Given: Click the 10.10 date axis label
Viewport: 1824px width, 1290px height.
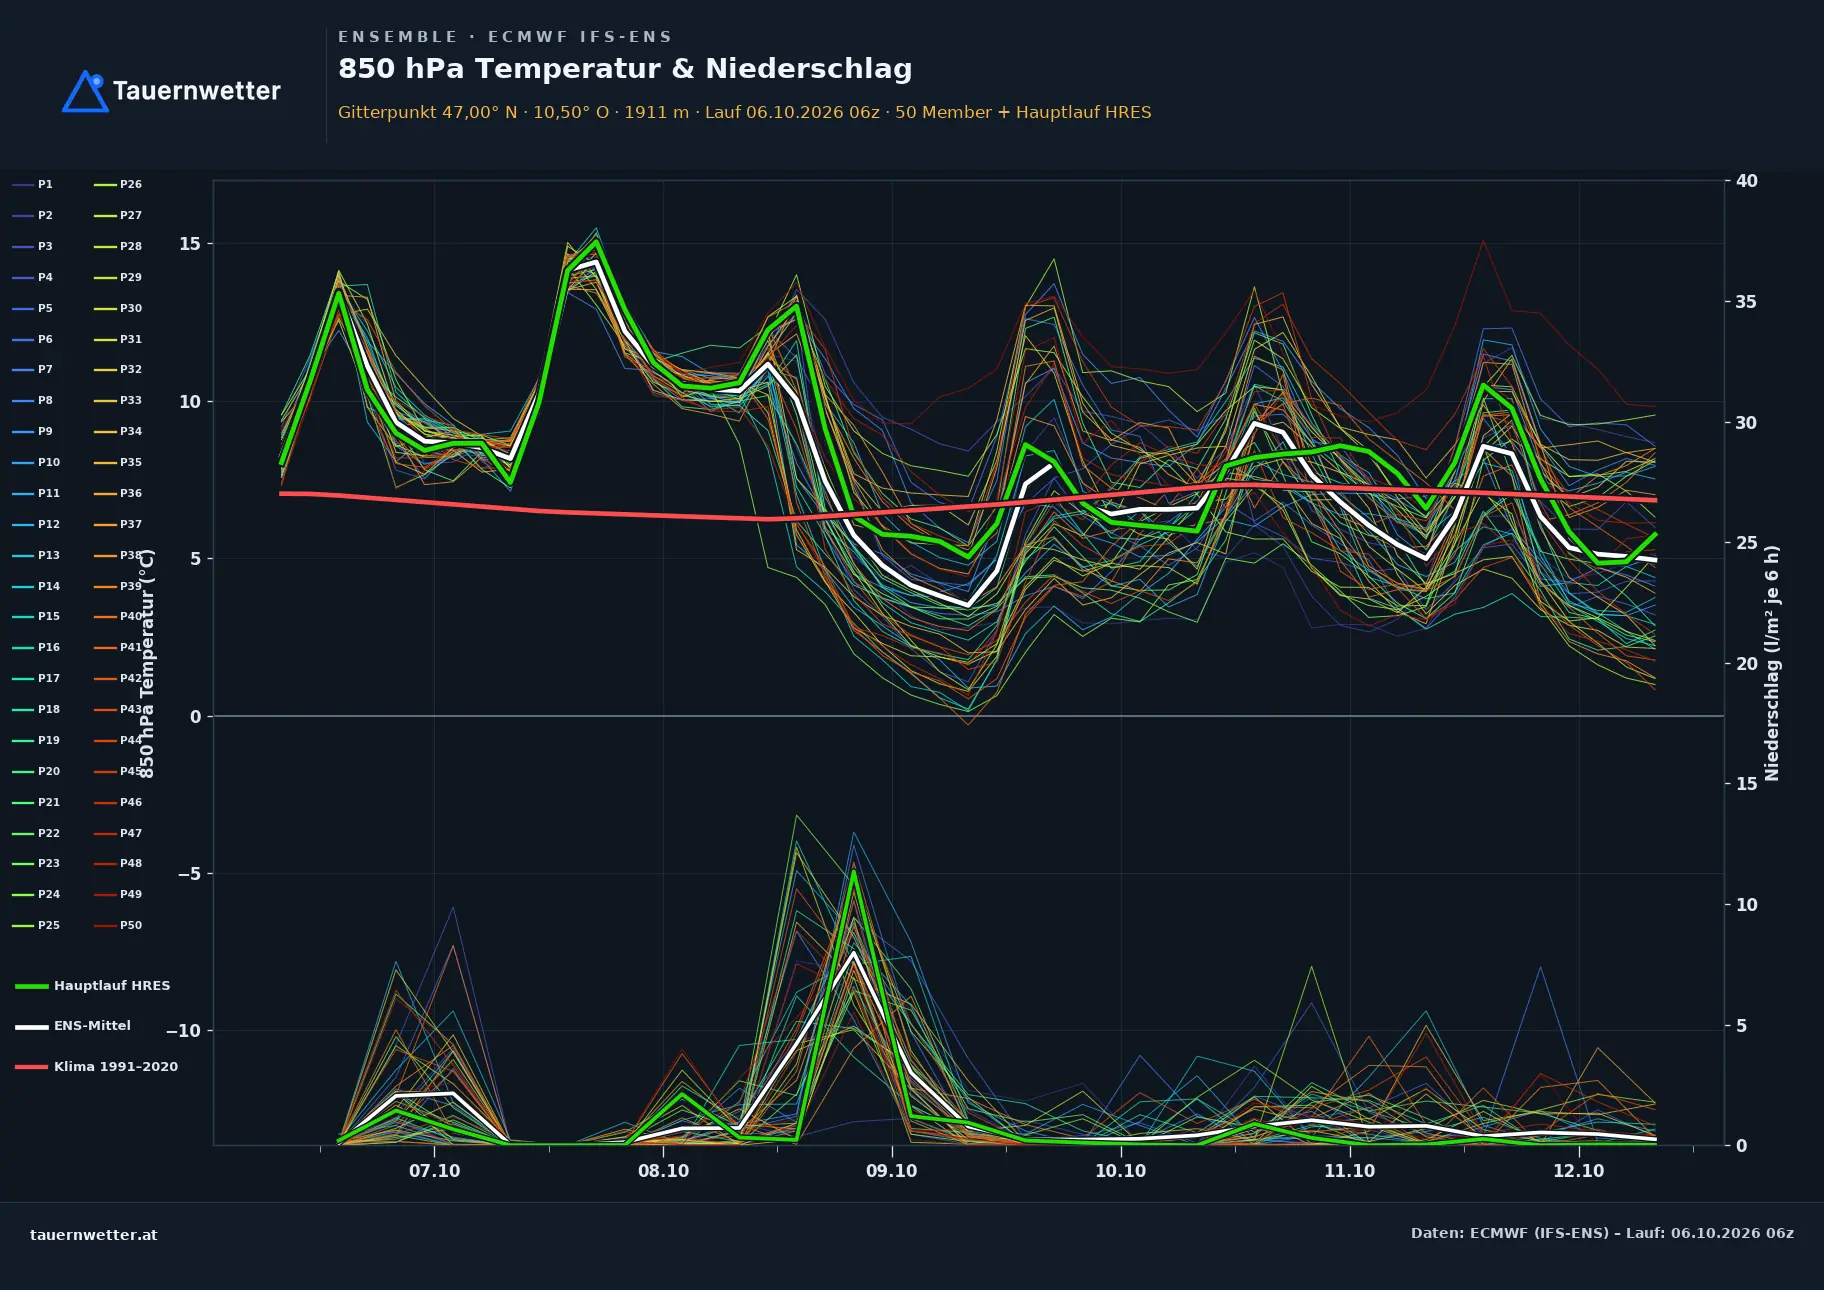Looking at the screenshot, I should coord(1121,1171).
